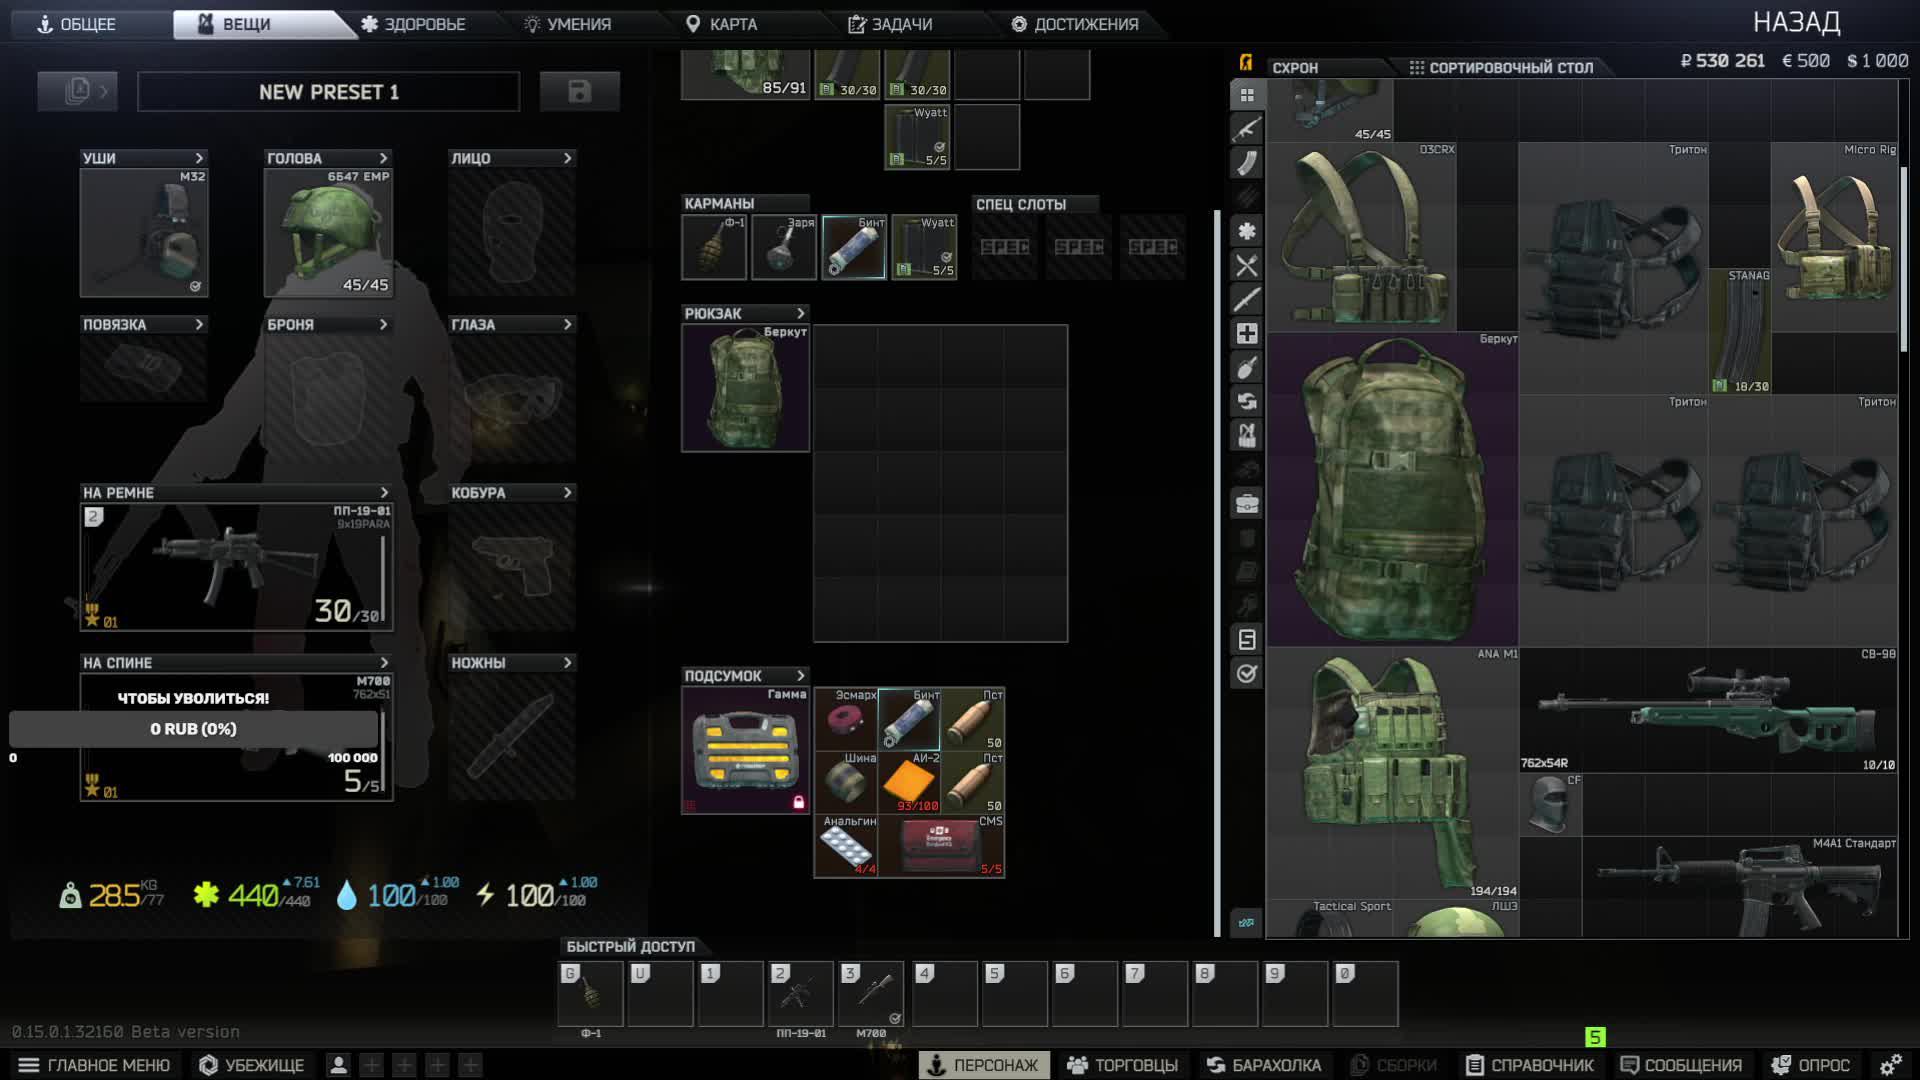Click the containers briefcase filter icon
This screenshot has width=1920, height=1080.
tap(1247, 503)
